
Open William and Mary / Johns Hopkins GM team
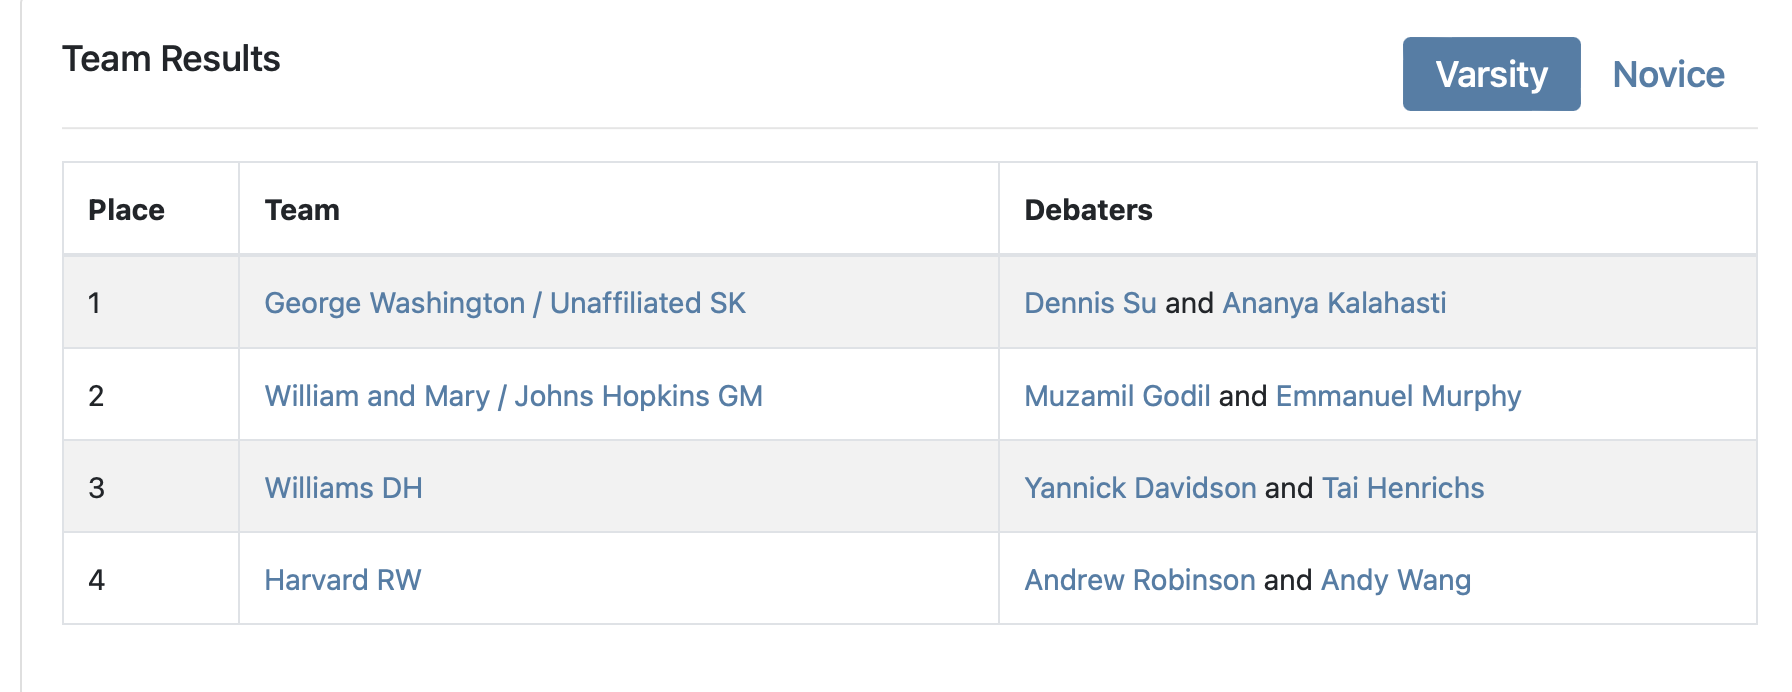coord(513,396)
